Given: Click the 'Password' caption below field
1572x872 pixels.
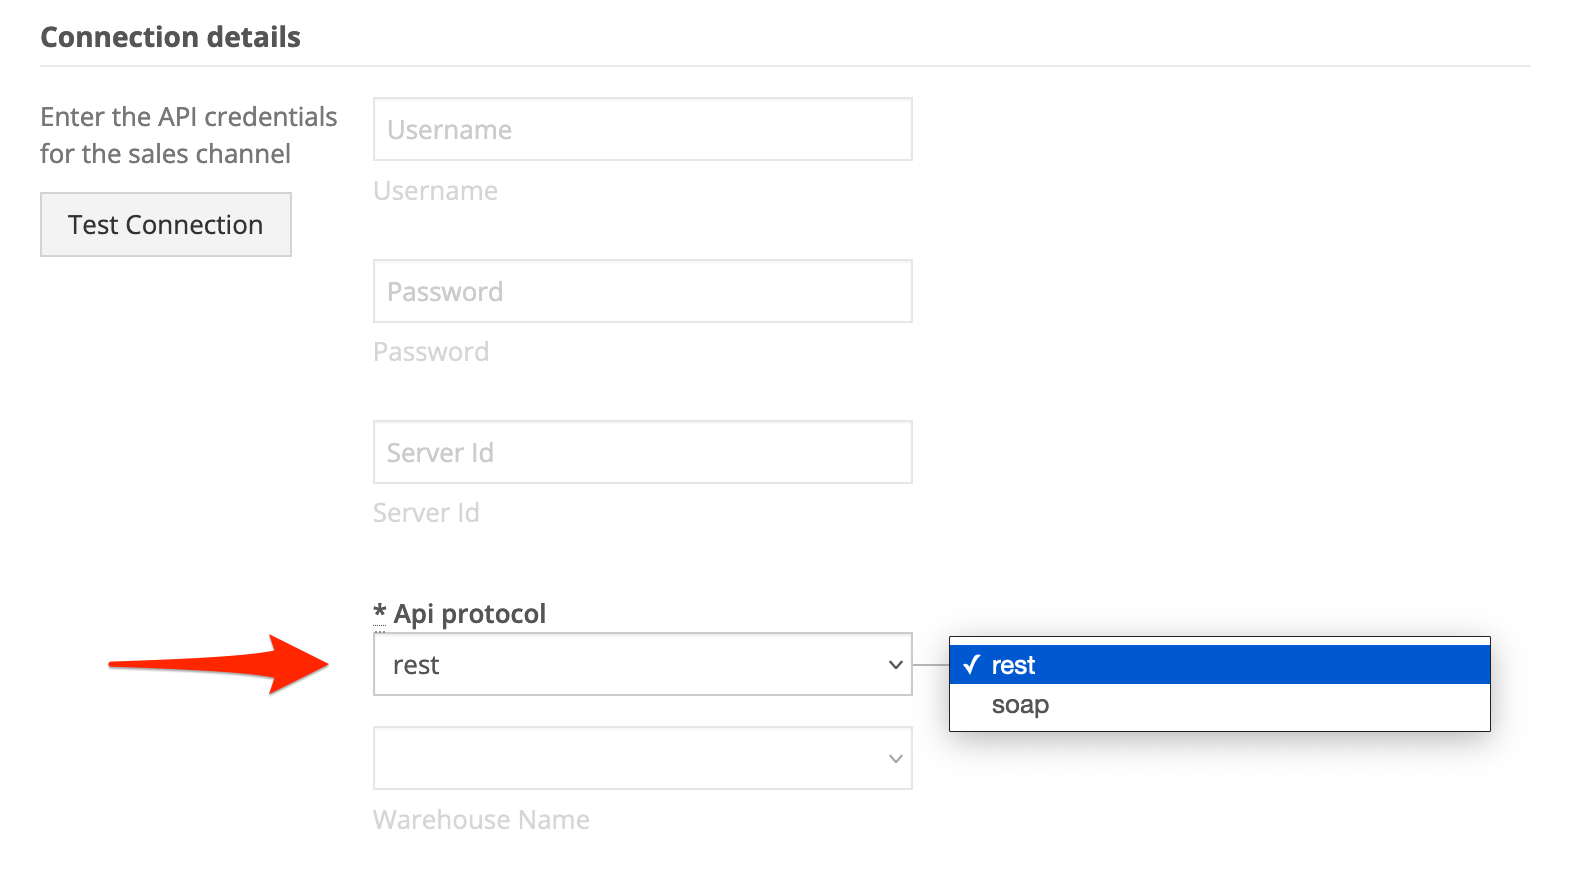Looking at the screenshot, I should [431, 352].
